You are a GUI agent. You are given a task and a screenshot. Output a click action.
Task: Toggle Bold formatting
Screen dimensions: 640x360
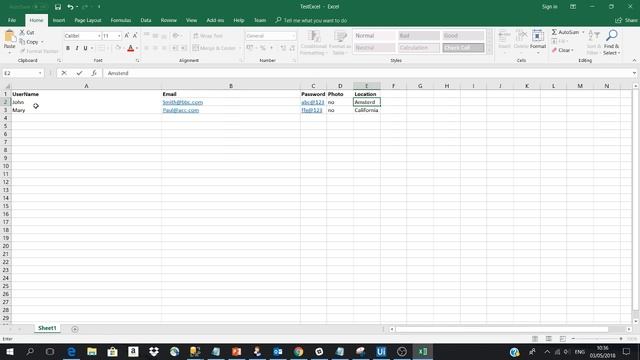pyautogui.click(x=68, y=48)
